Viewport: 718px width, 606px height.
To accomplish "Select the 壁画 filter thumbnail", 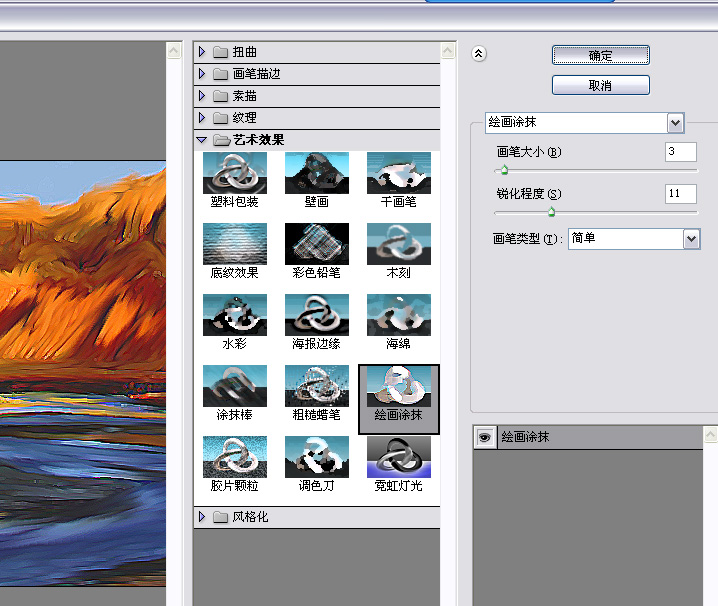I will pos(316,173).
